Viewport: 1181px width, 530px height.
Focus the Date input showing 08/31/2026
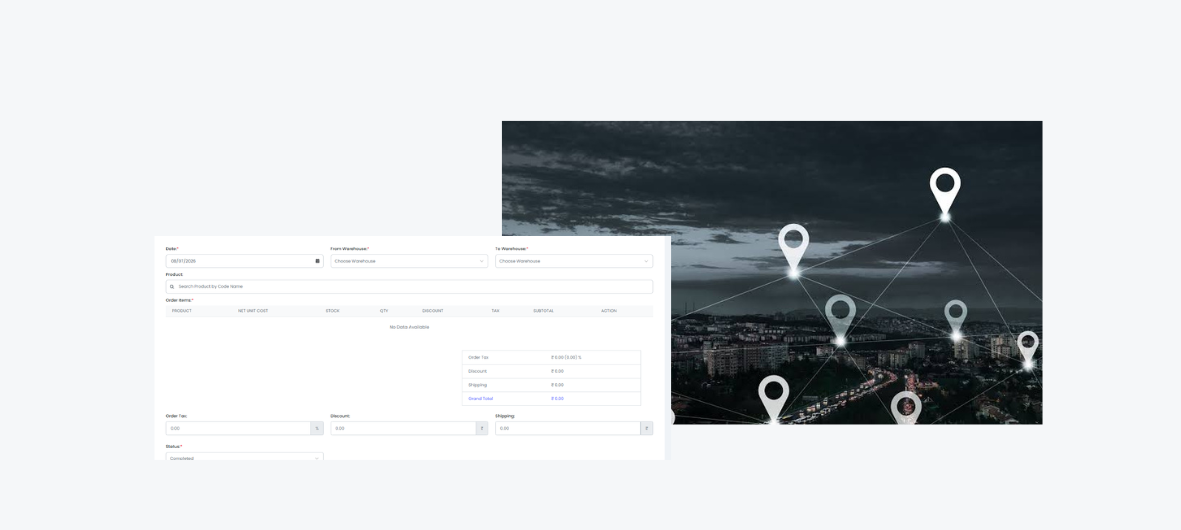(245, 261)
